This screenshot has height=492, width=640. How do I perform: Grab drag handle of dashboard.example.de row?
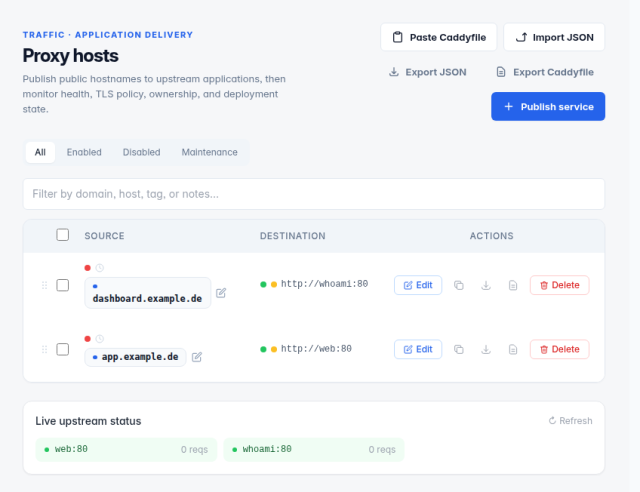[x=44, y=285]
